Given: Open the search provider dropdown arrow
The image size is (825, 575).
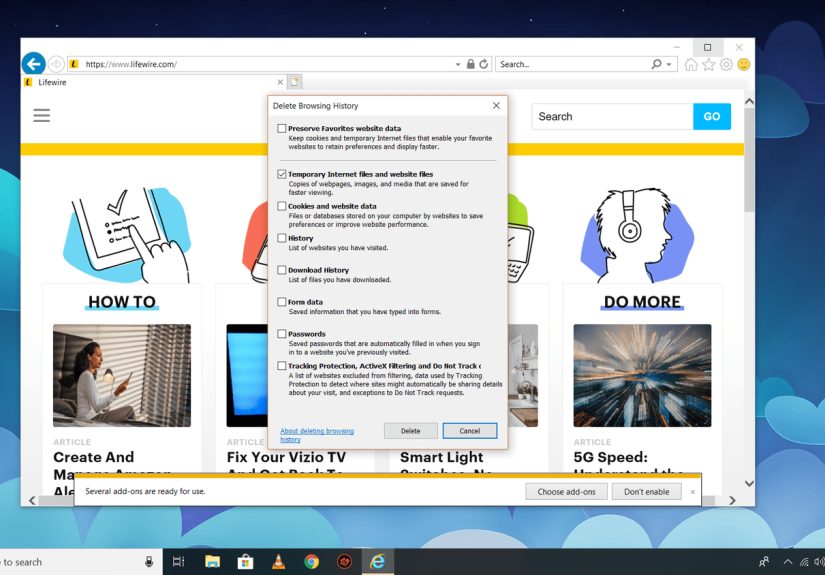Looking at the screenshot, I should (x=669, y=64).
